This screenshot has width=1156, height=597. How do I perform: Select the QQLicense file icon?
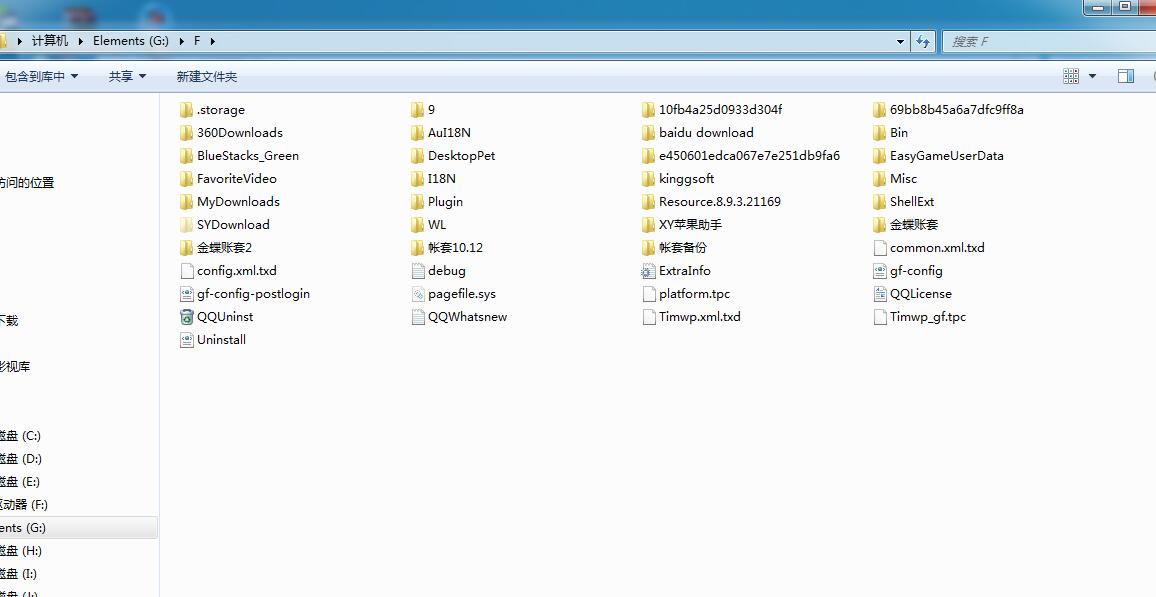click(x=880, y=294)
